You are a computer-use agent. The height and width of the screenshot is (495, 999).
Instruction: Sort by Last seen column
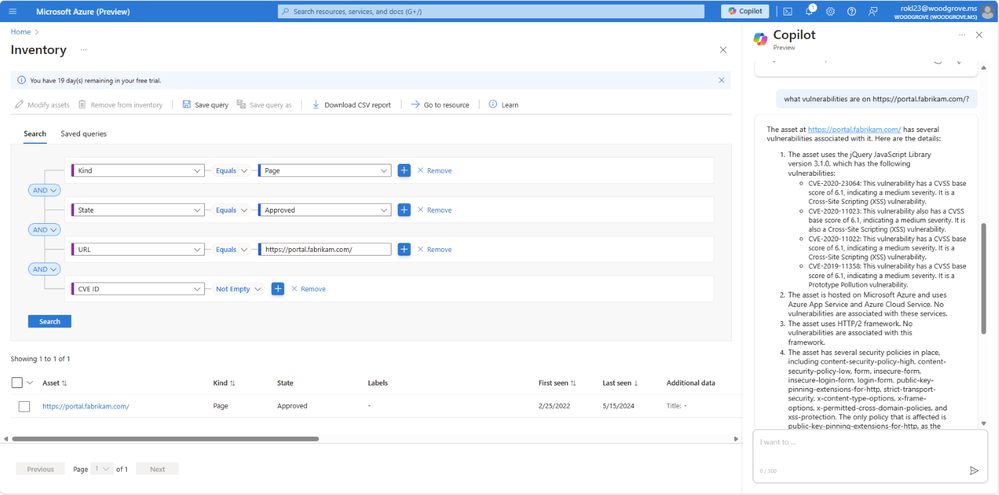pos(621,384)
